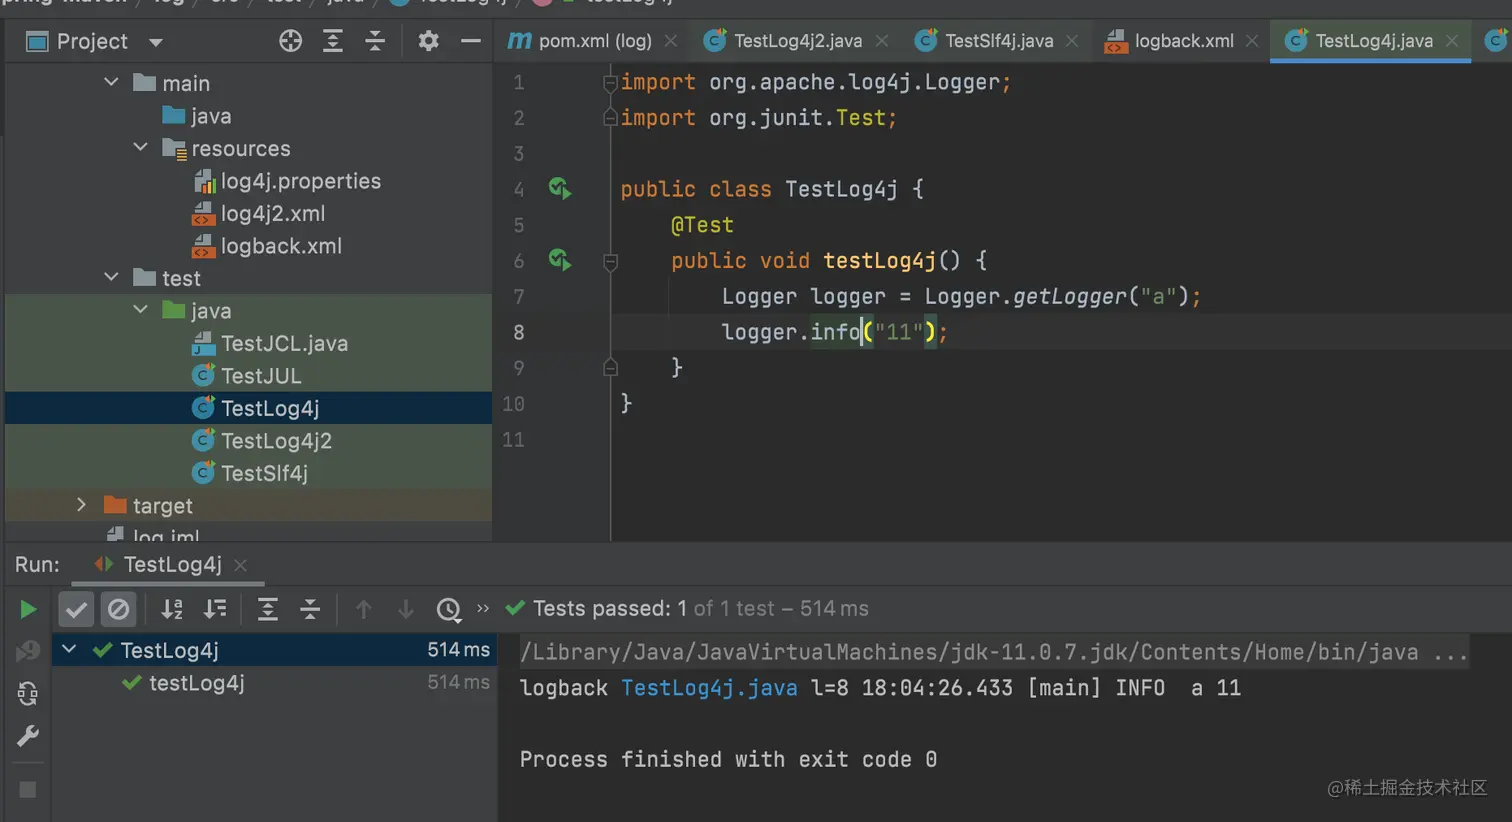Open the Project view dropdown arrow
Screen dimensions: 1512x822
point(155,42)
